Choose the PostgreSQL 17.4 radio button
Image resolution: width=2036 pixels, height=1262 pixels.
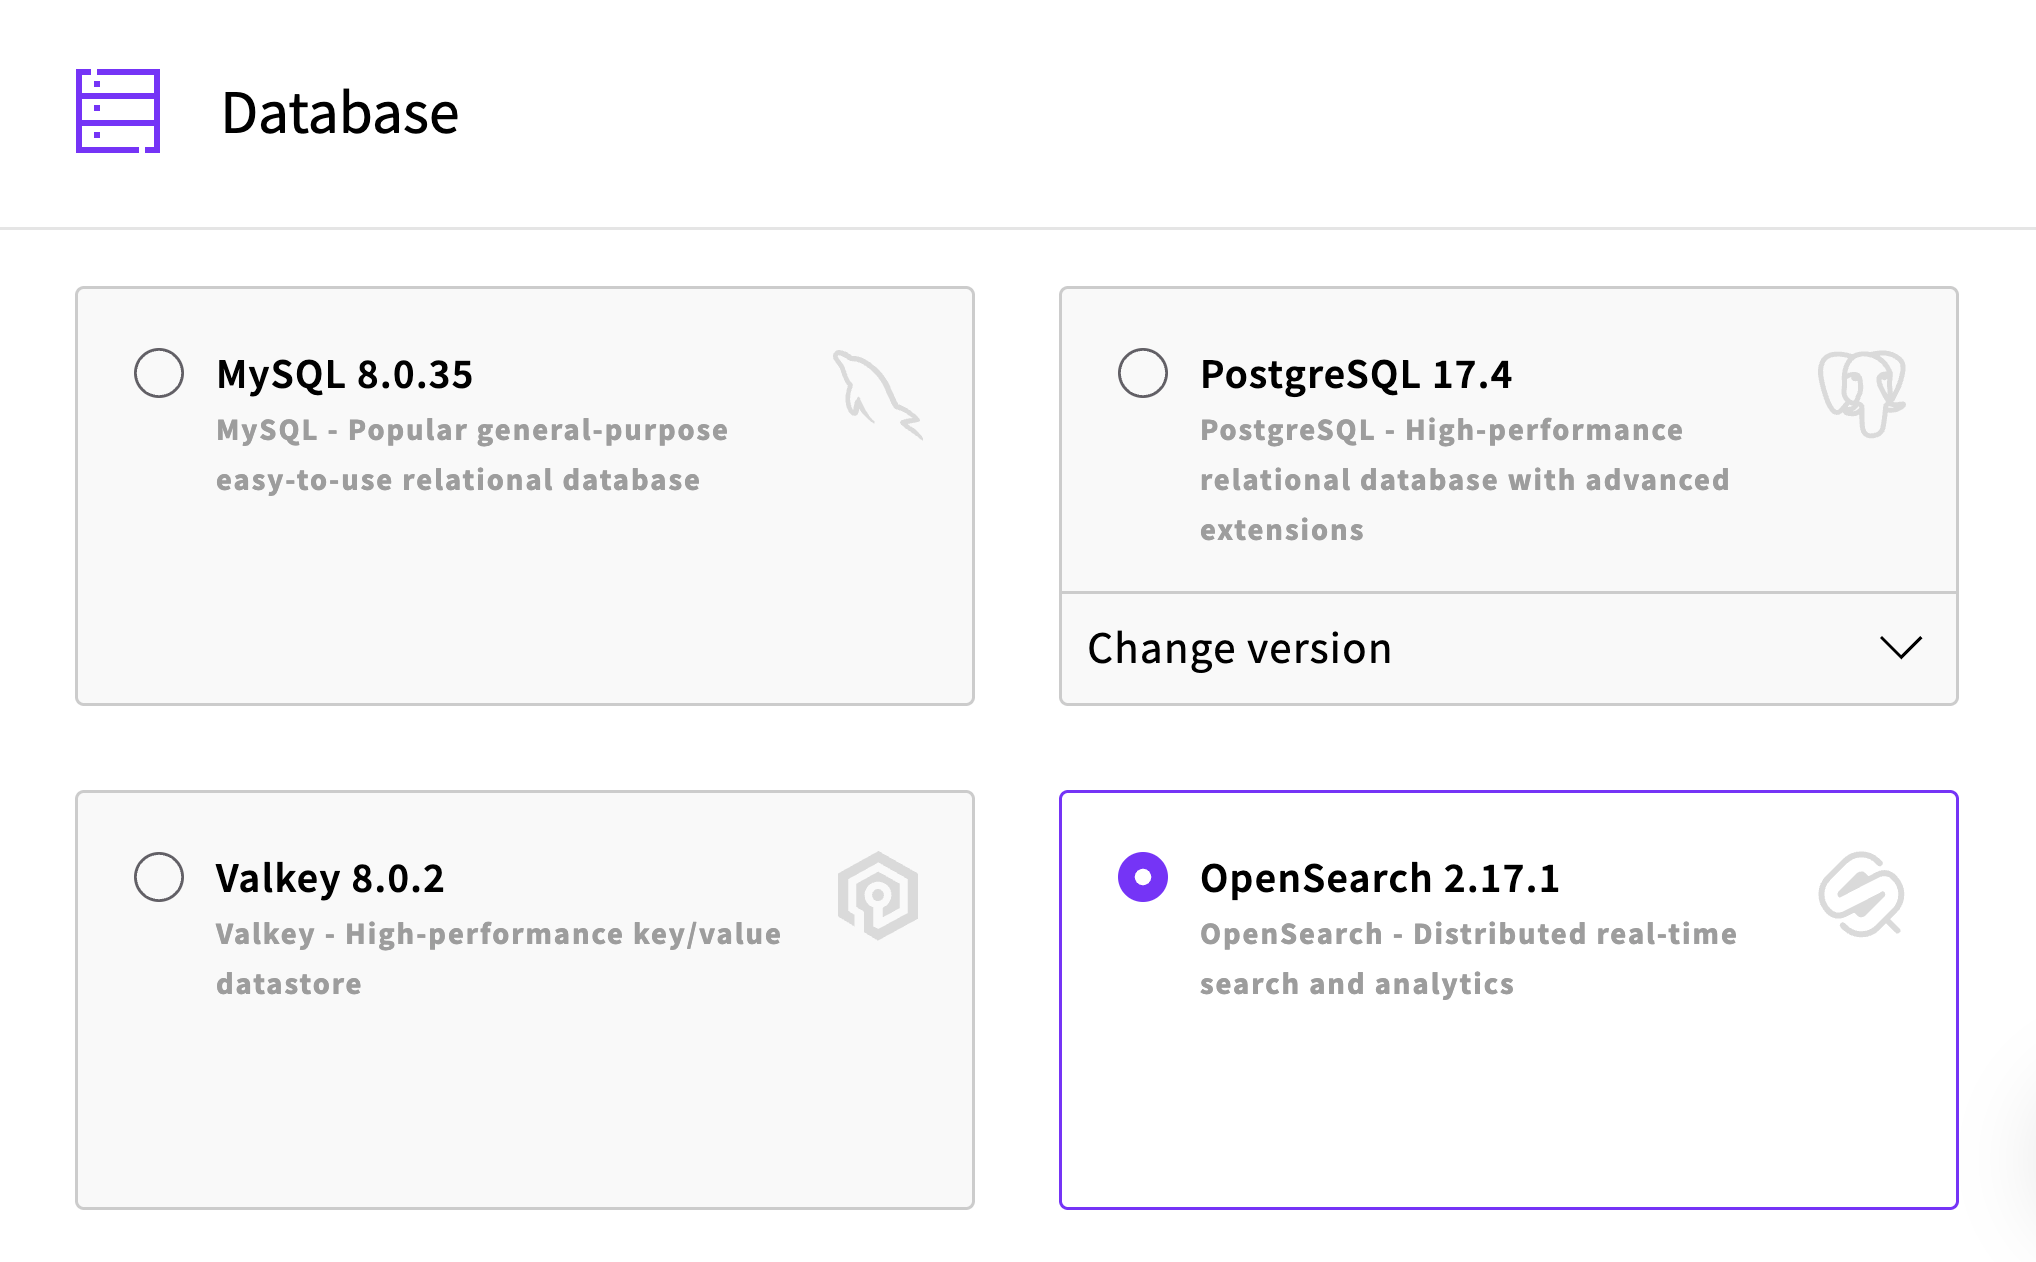[x=1143, y=373]
